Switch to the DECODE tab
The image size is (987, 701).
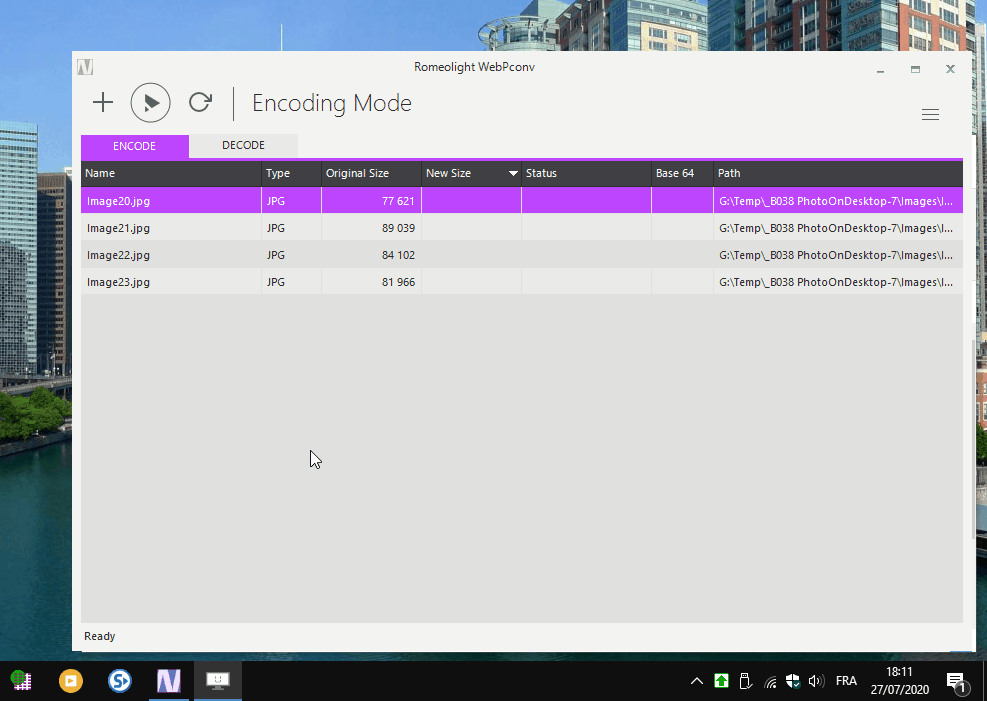click(x=243, y=145)
